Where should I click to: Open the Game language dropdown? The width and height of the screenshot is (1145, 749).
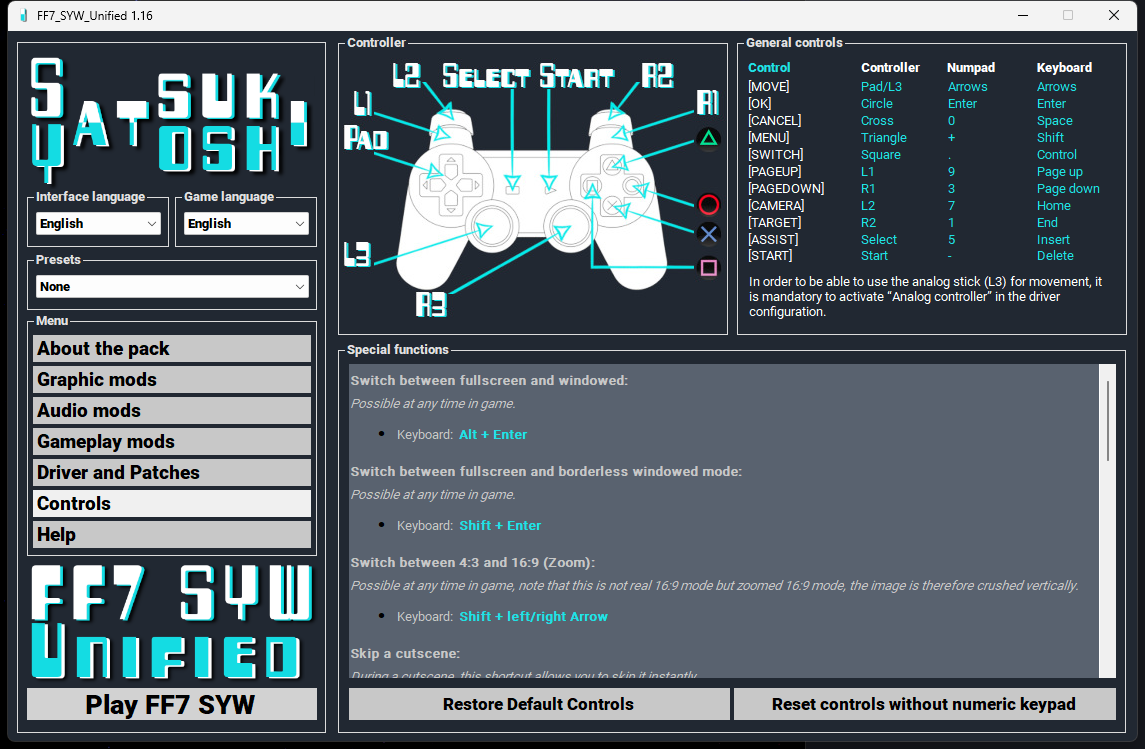click(x=246, y=223)
